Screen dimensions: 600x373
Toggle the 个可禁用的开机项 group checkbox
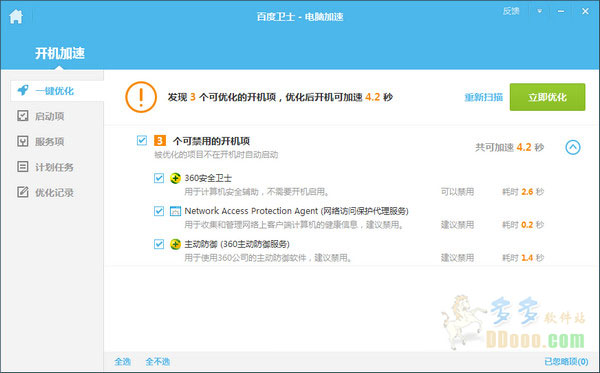pyautogui.click(x=142, y=140)
